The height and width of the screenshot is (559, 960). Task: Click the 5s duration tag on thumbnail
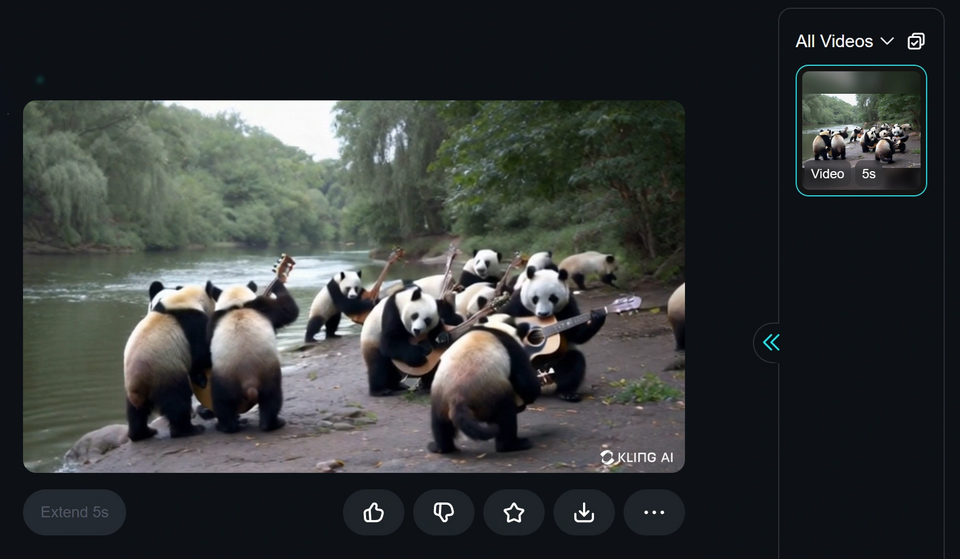(868, 174)
